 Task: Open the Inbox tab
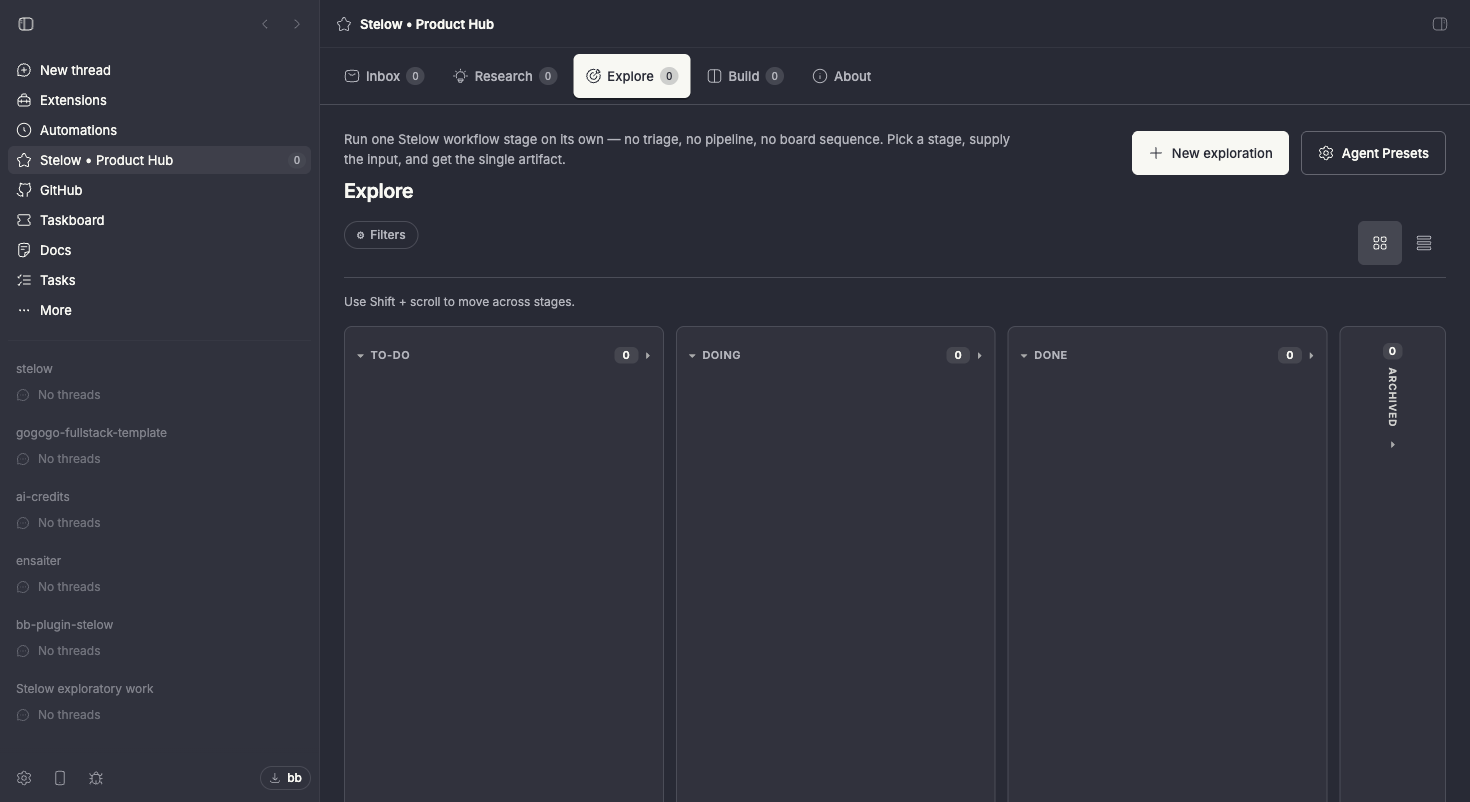point(384,76)
